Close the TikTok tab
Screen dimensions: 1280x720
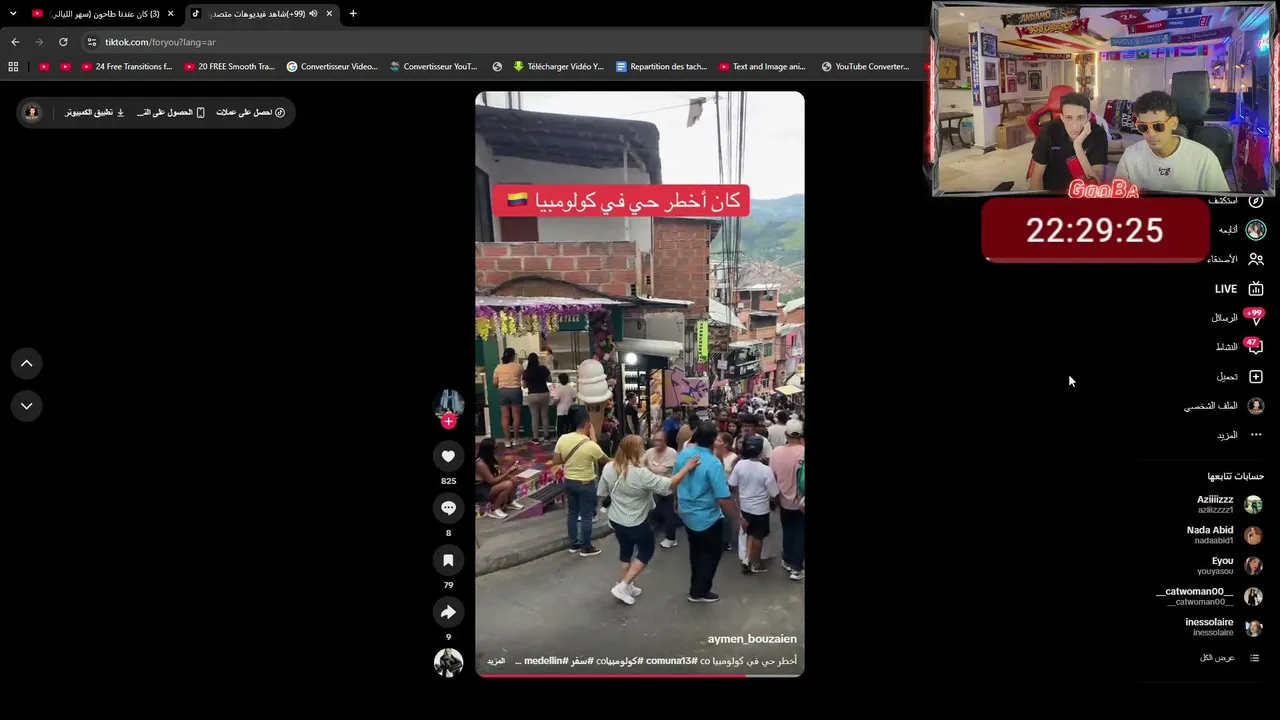[x=329, y=14]
